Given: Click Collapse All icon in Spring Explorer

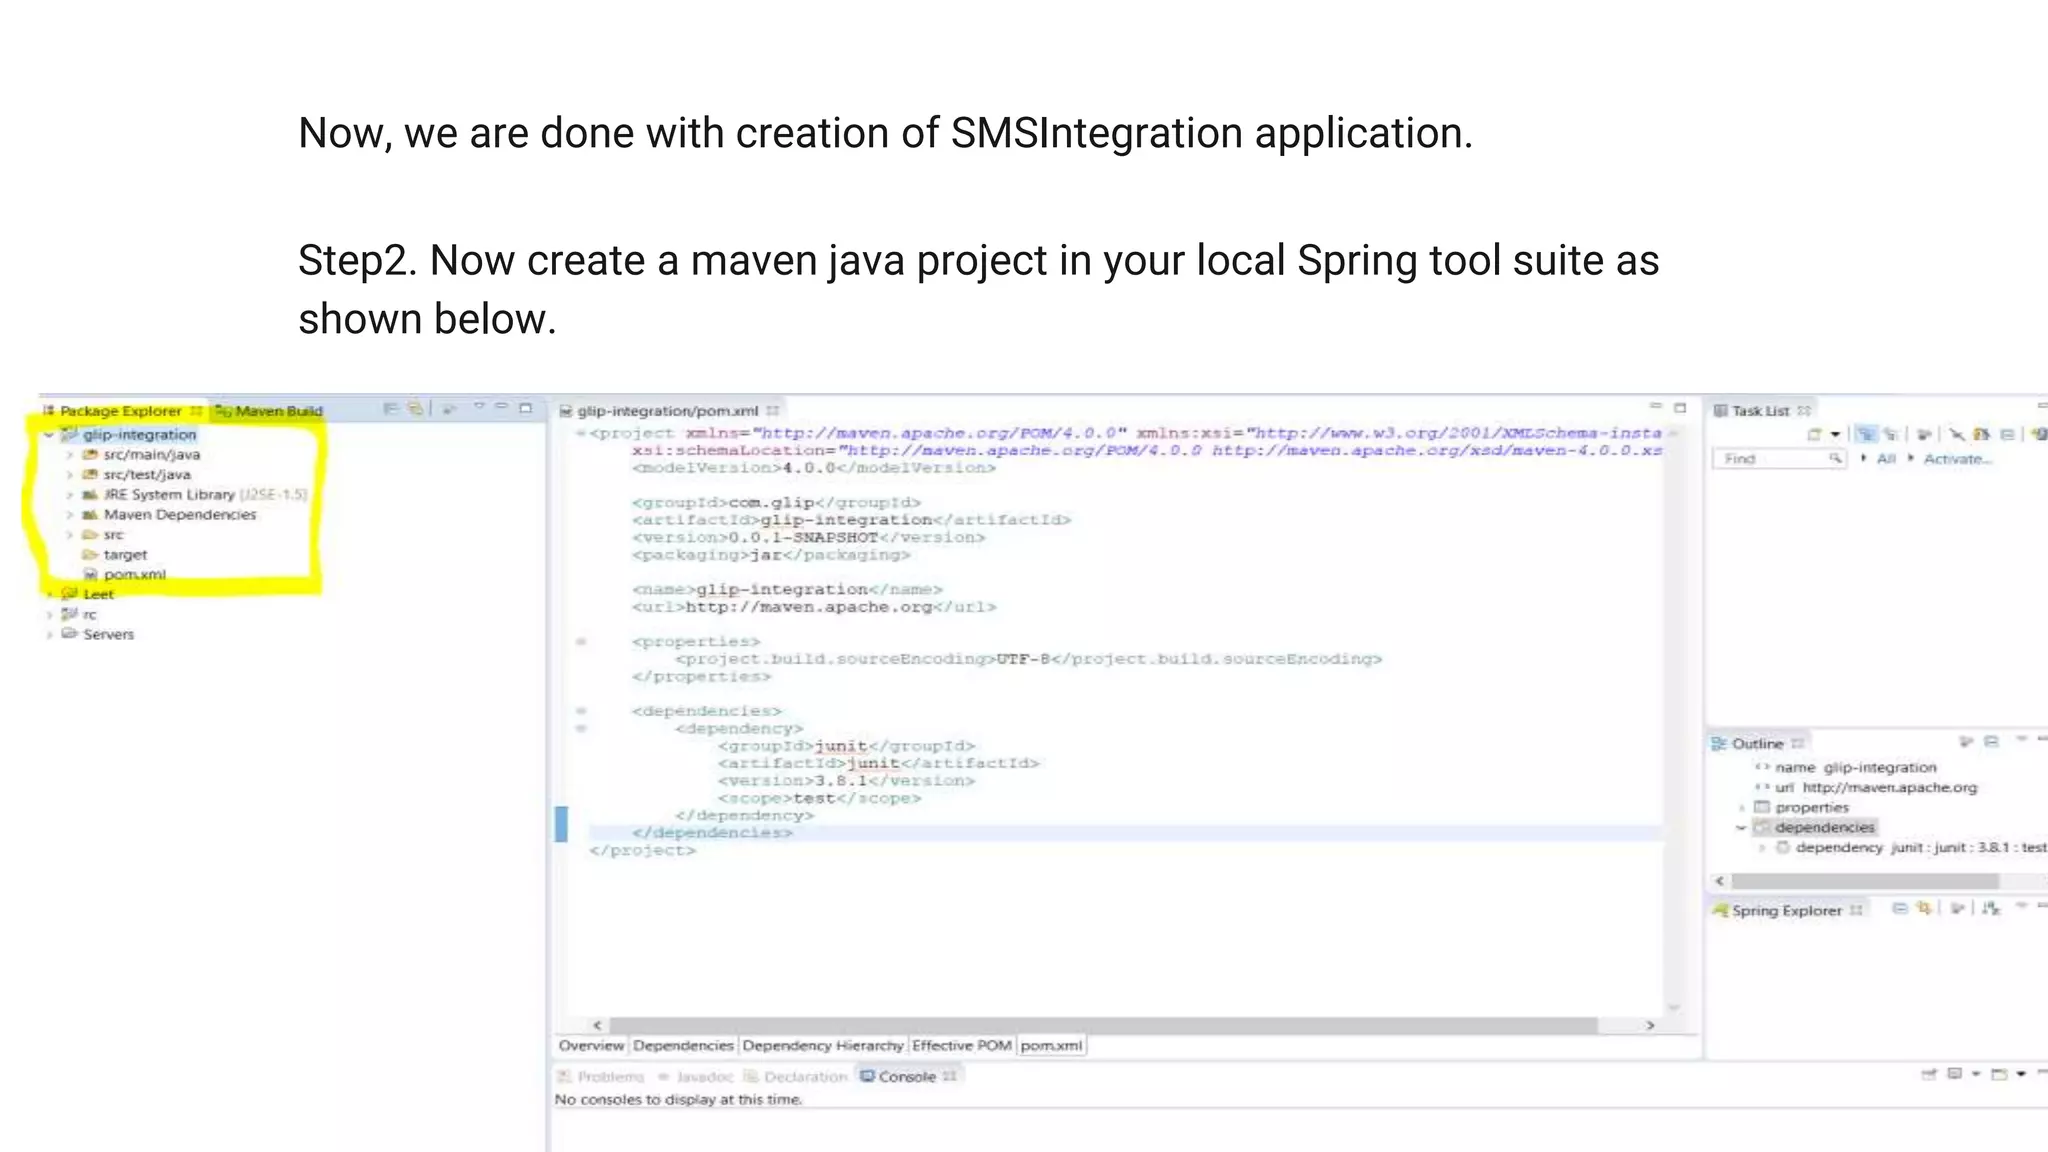Looking at the screenshot, I should coord(1900,909).
